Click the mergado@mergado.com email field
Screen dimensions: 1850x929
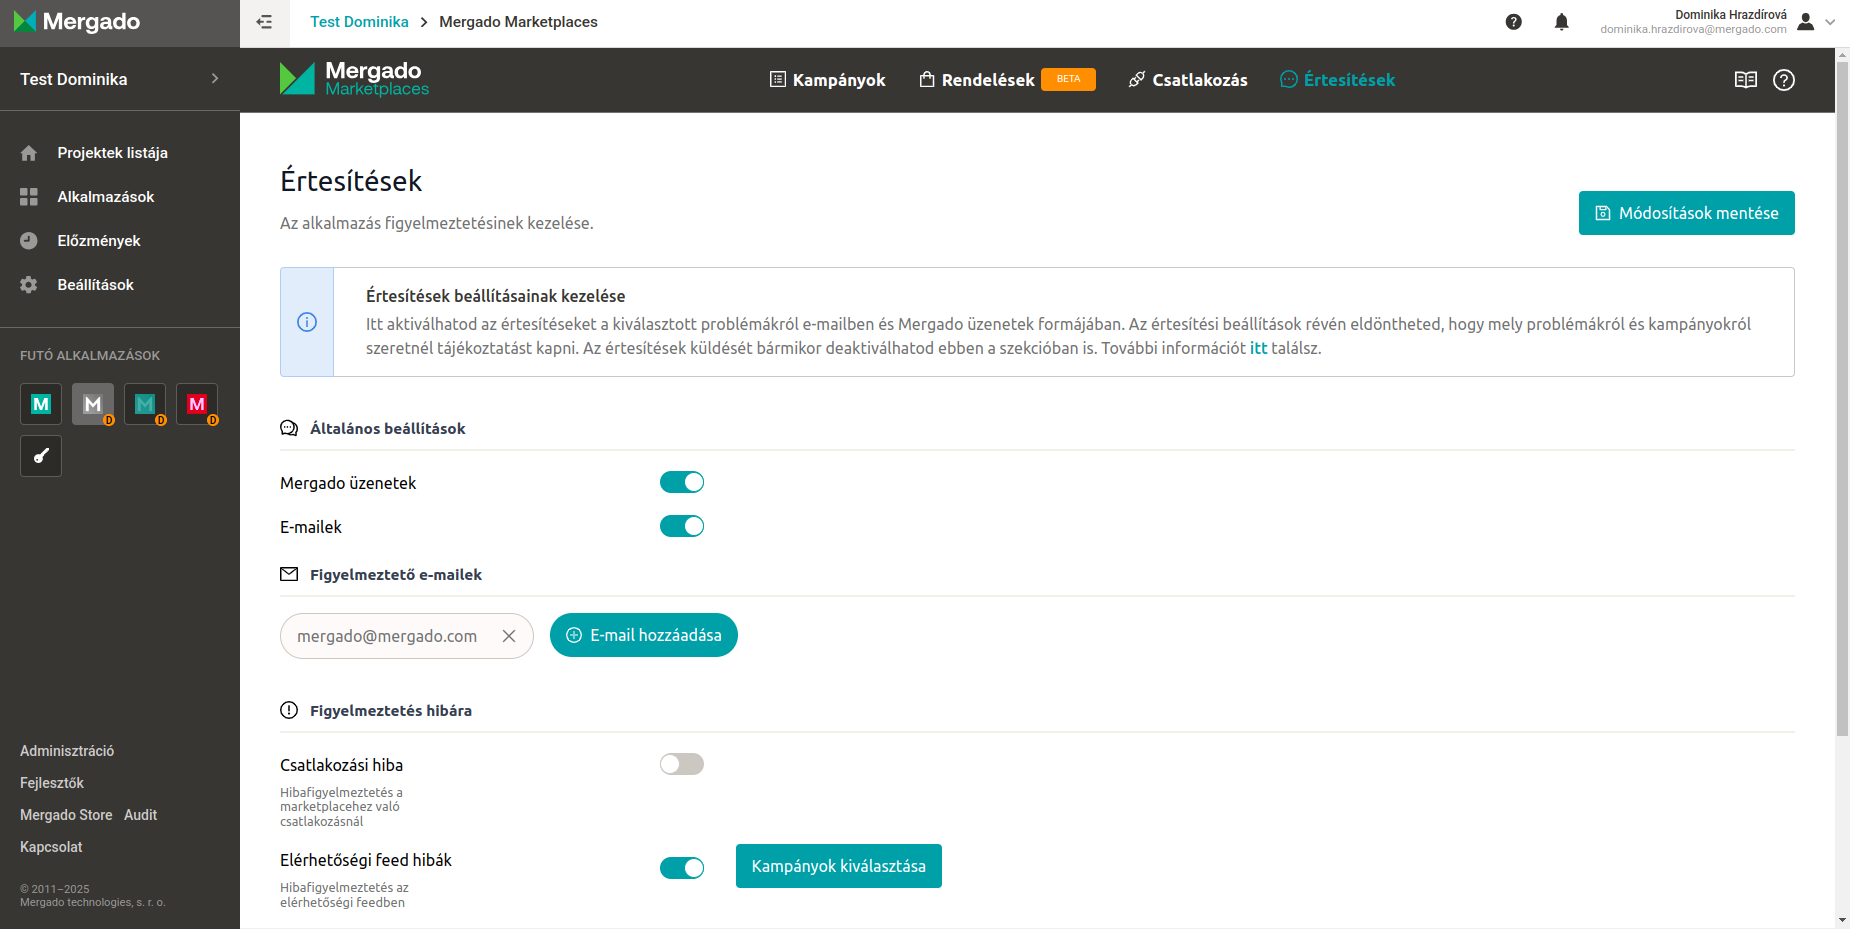pyautogui.click(x=406, y=636)
